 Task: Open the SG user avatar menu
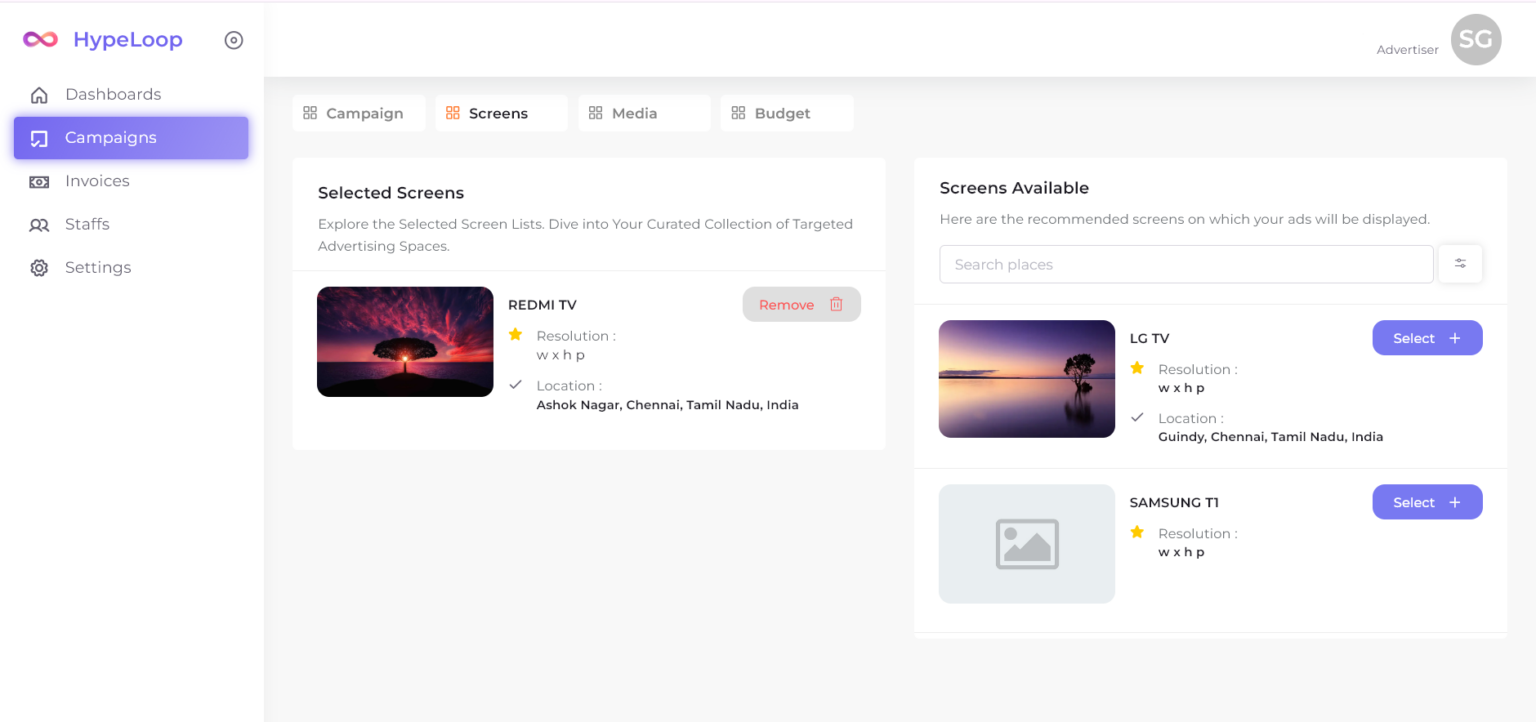(1475, 40)
